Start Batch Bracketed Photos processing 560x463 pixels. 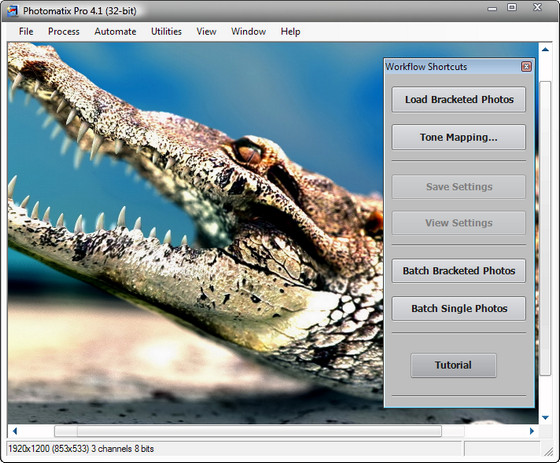pyautogui.click(x=459, y=271)
